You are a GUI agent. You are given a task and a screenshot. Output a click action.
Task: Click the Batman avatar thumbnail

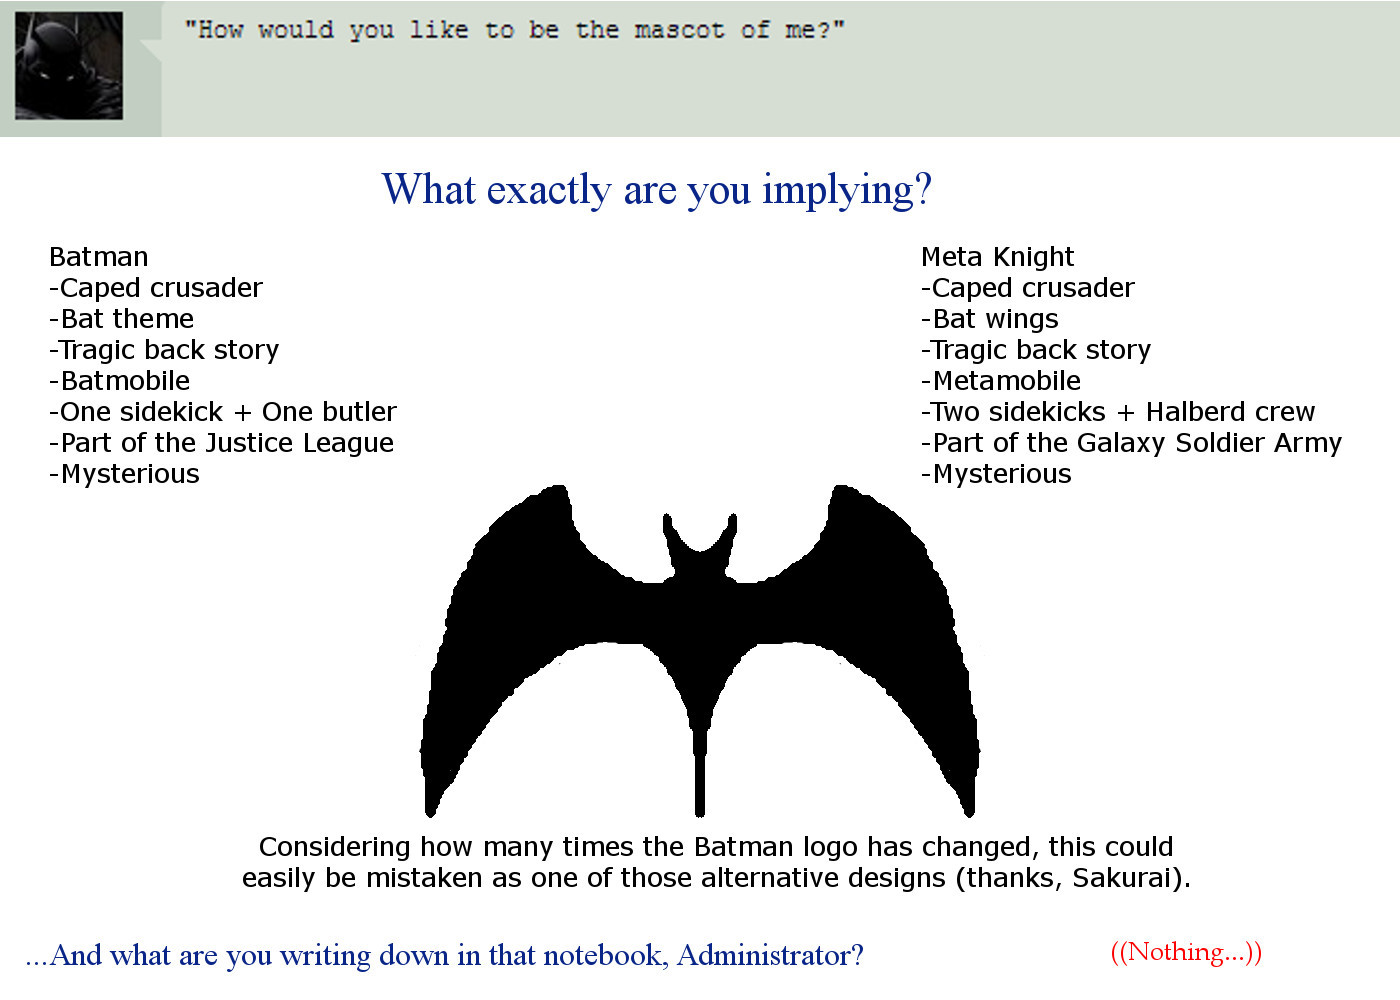coord(69,66)
